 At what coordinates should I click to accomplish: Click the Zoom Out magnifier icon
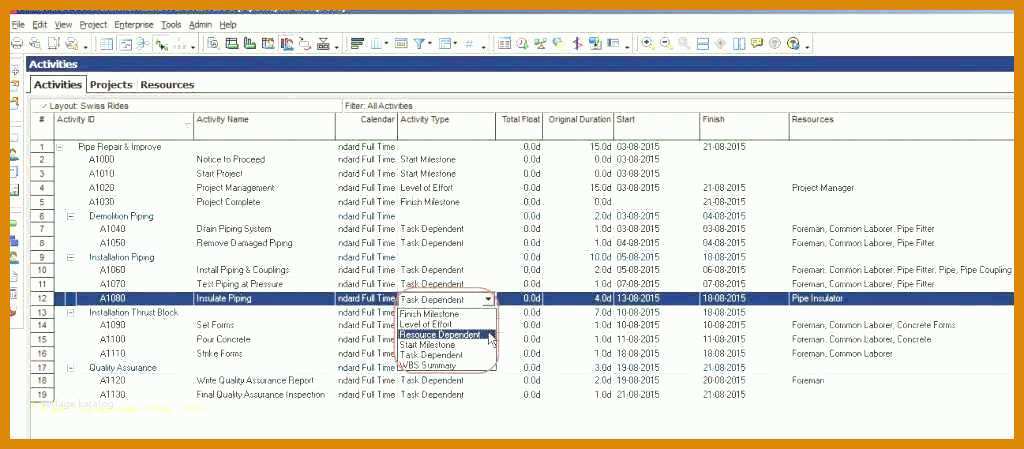coord(665,44)
